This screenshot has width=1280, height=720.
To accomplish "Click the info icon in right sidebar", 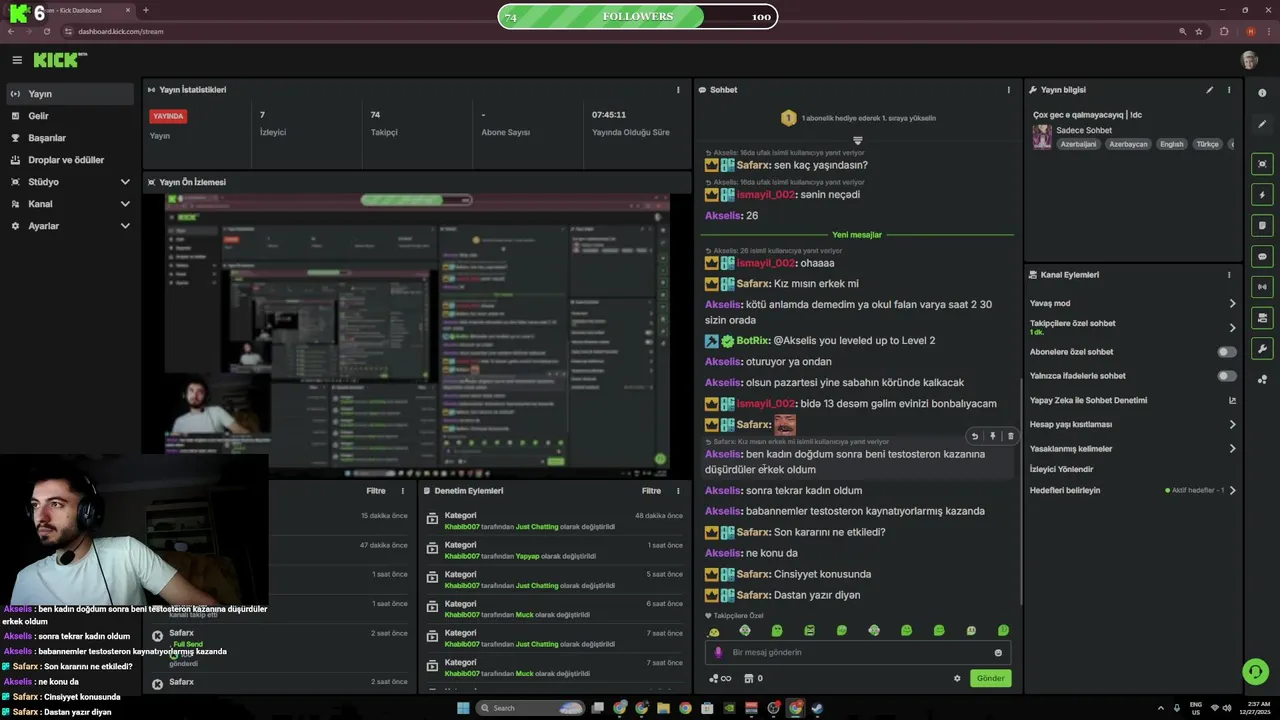I will click(x=1262, y=93).
